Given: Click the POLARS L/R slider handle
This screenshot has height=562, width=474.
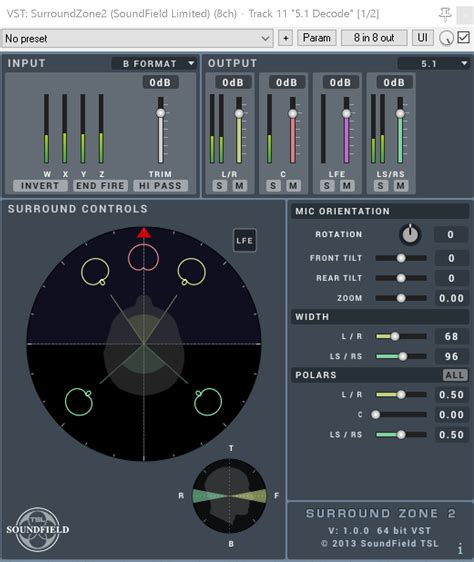Looking at the screenshot, I should 401,395.
